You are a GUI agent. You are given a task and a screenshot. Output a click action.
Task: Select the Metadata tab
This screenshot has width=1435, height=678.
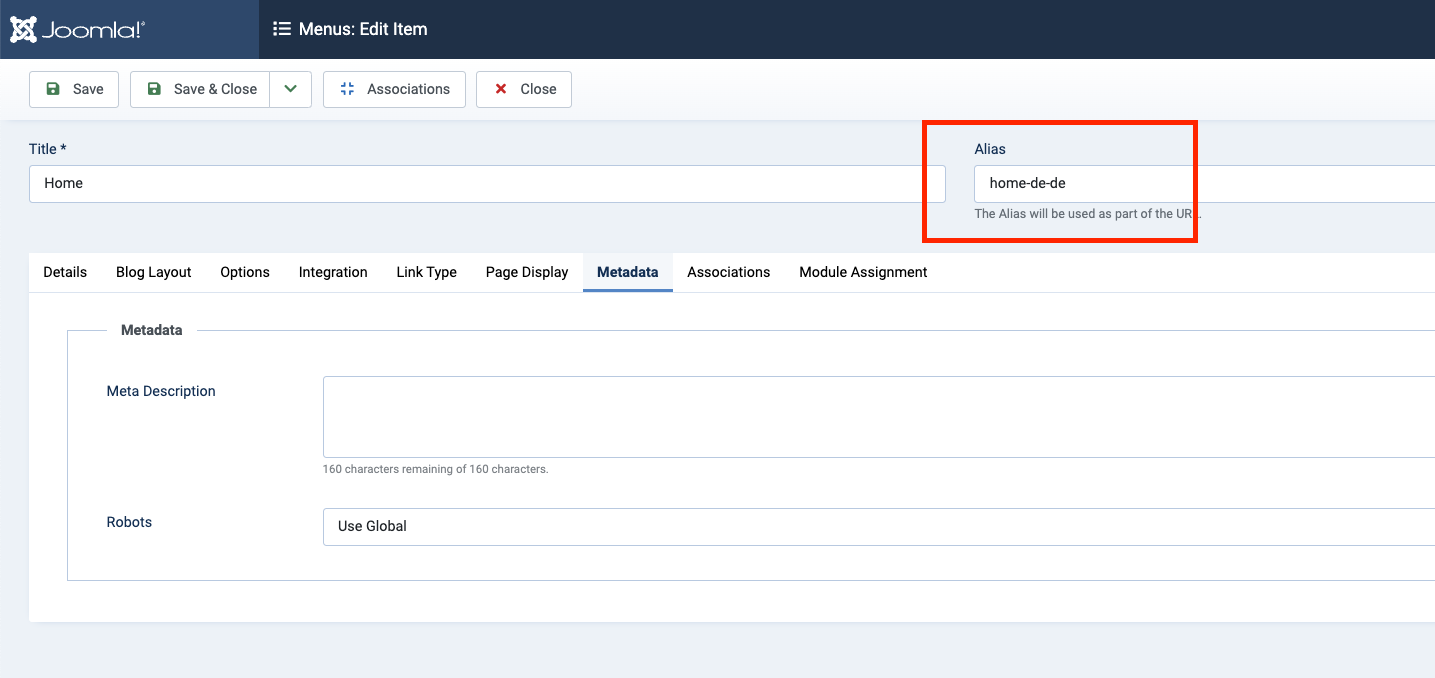pyautogui.click(x=627, y=272)
